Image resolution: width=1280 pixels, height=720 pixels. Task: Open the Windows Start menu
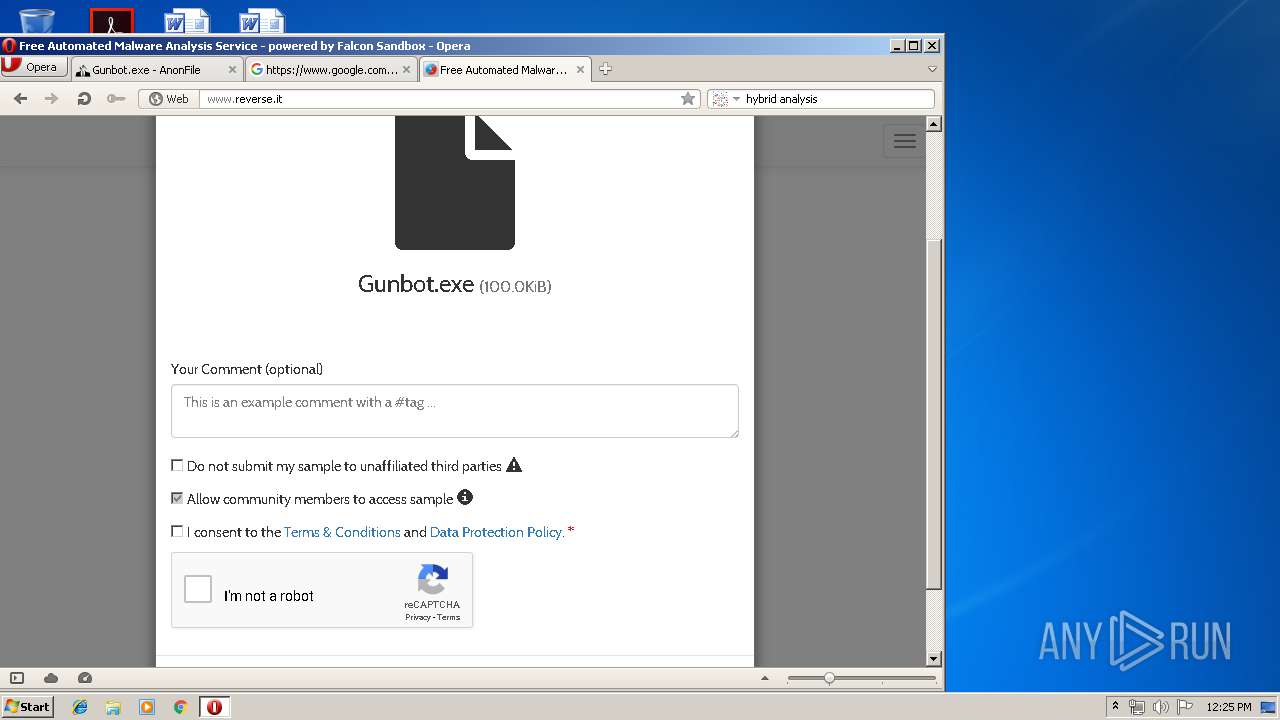(27, 706)
